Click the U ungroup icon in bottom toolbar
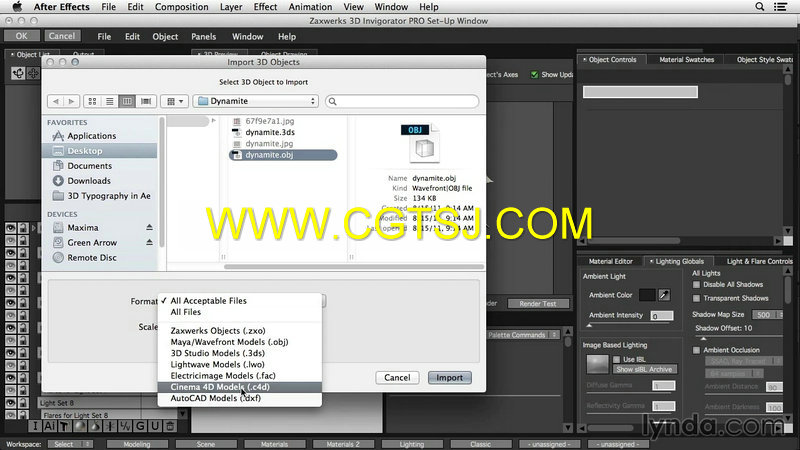 pos(155,426)
